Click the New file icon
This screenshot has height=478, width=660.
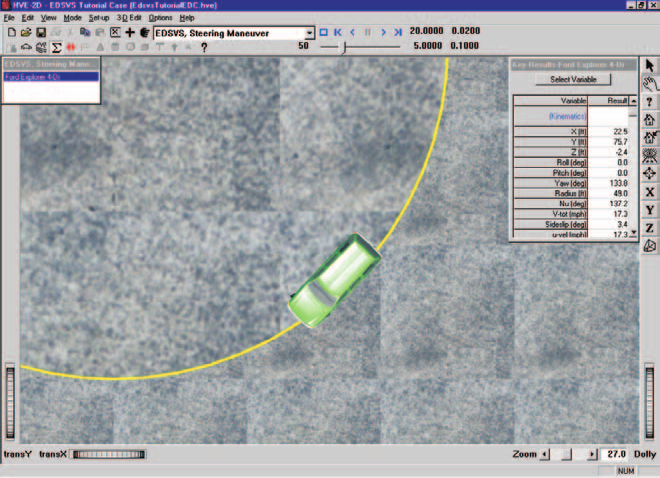click(12, 32)
